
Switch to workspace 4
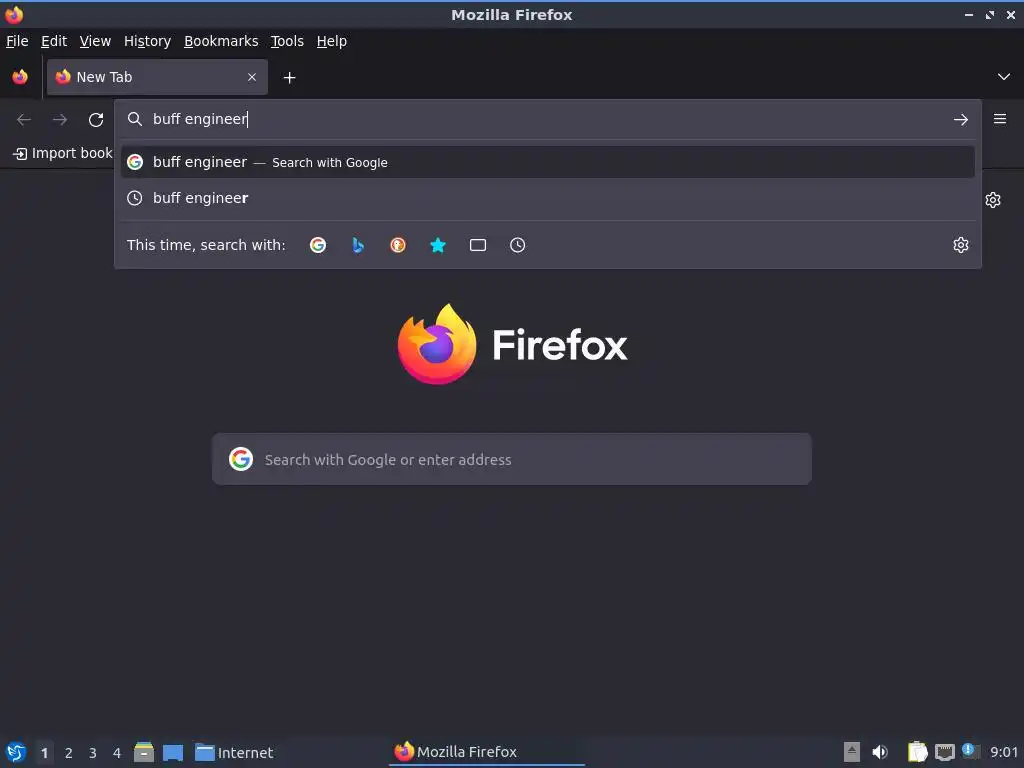point(117,753)
